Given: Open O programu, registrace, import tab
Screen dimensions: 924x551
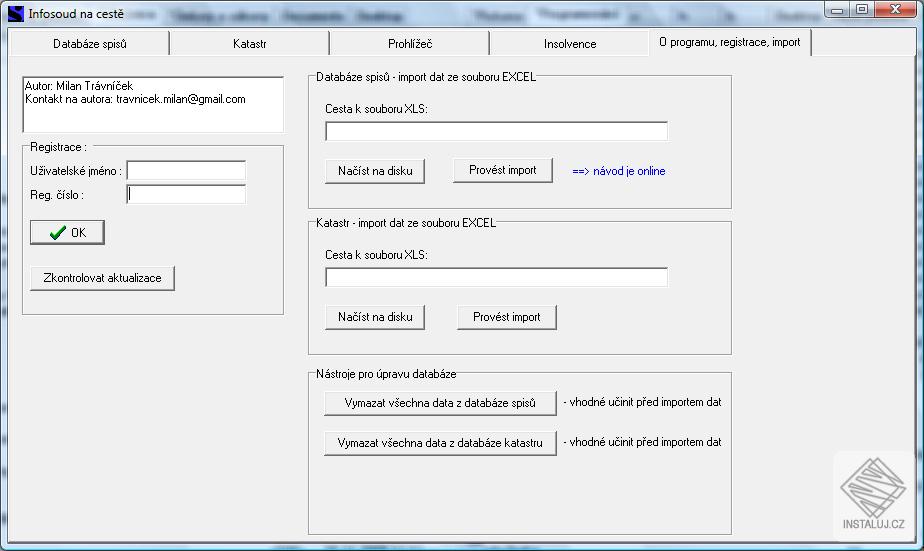Looking at the screenshot, I should click(730, 42).
